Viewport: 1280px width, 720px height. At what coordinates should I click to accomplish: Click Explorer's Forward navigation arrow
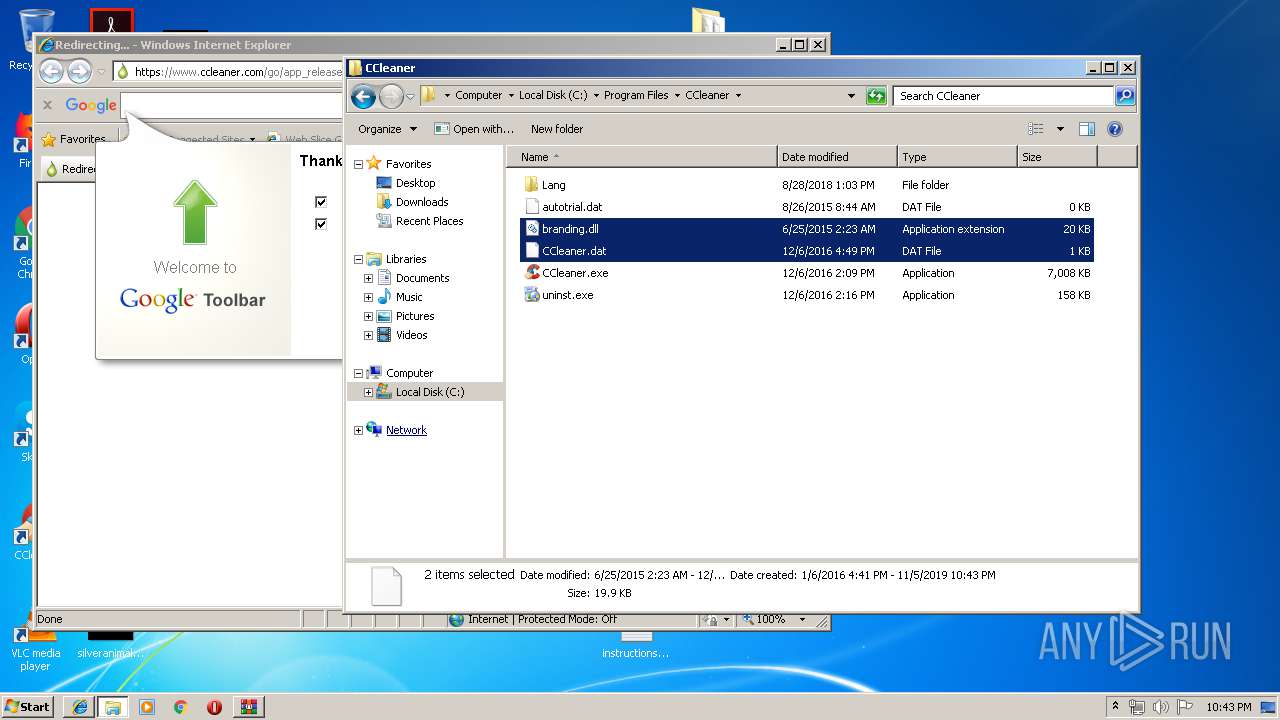[x=391, y=96]
